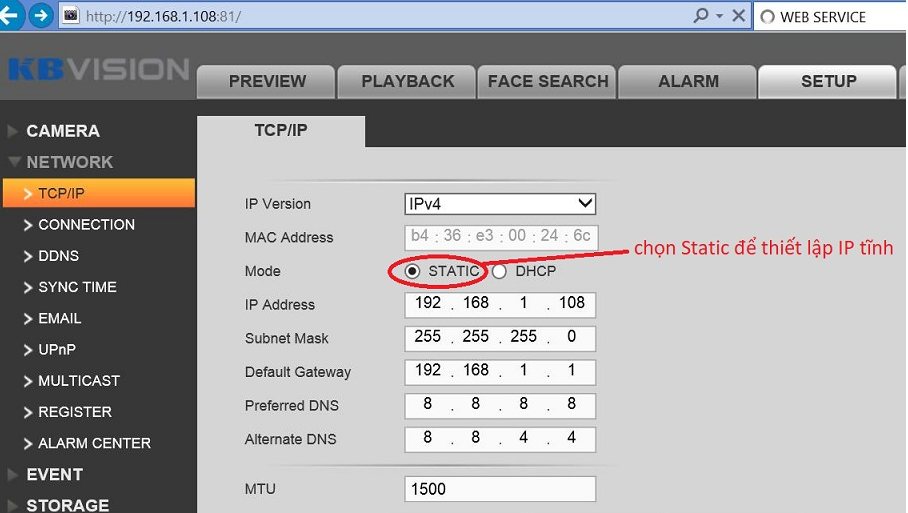Select the DHCP mode radio button

[x=499, y=271]
